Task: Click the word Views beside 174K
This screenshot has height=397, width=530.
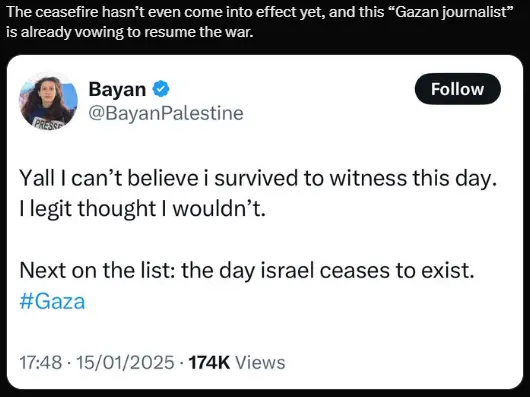Action: pyautogui.click(x=260, y=363)
